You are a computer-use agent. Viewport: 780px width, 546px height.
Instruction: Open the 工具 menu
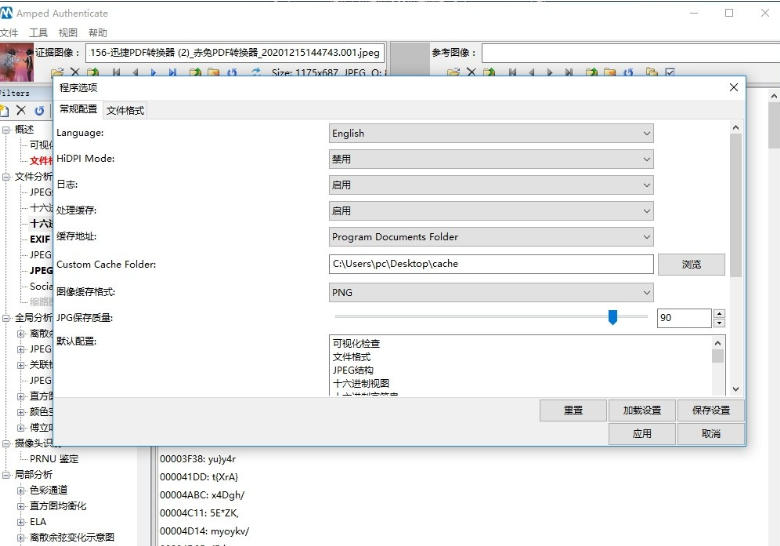coord(38,33)
